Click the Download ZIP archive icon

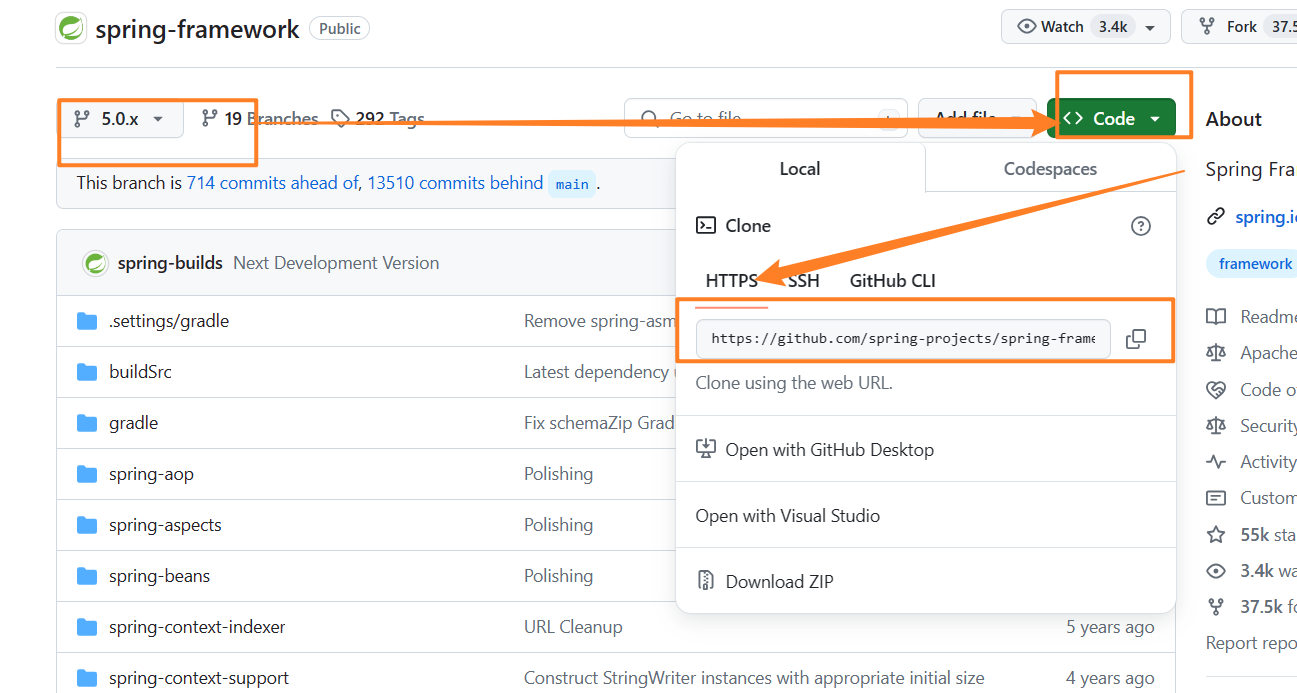click(706, 581)
